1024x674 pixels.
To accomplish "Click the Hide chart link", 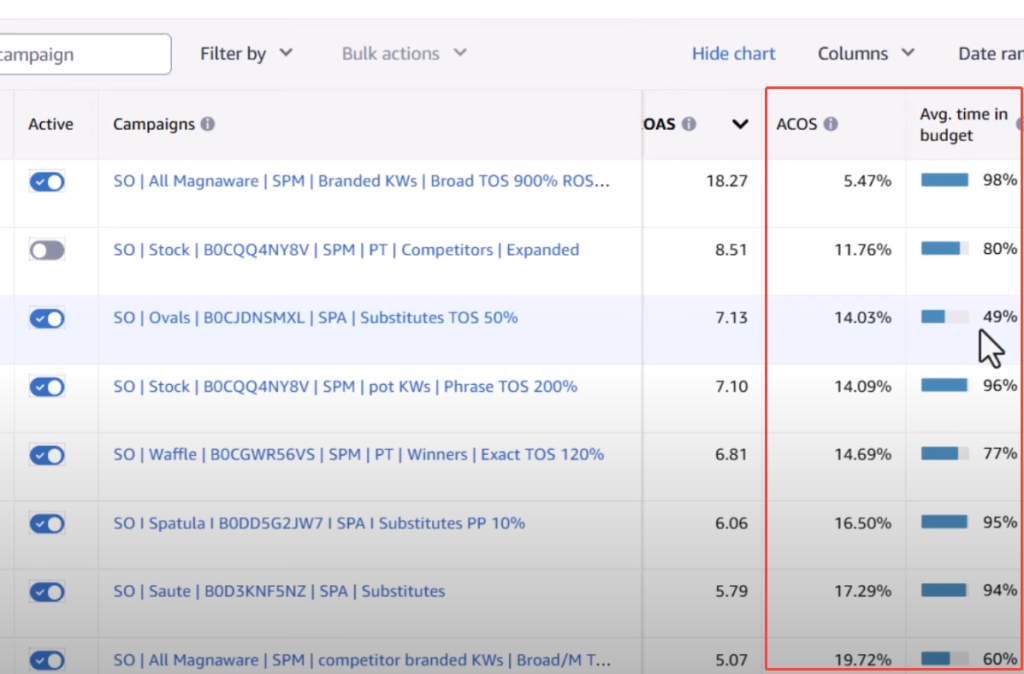I will tap(733, 54).
